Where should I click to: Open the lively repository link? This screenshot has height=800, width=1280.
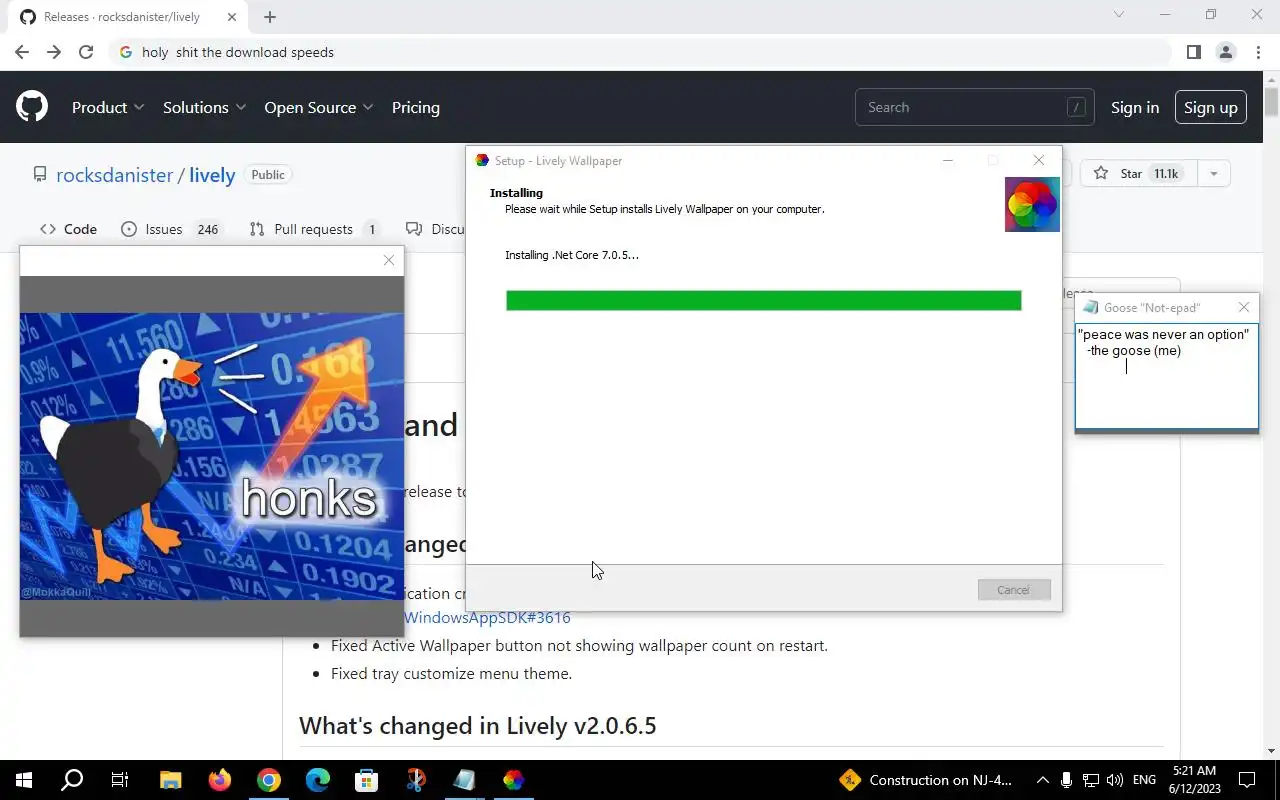[x=212, y=175]
